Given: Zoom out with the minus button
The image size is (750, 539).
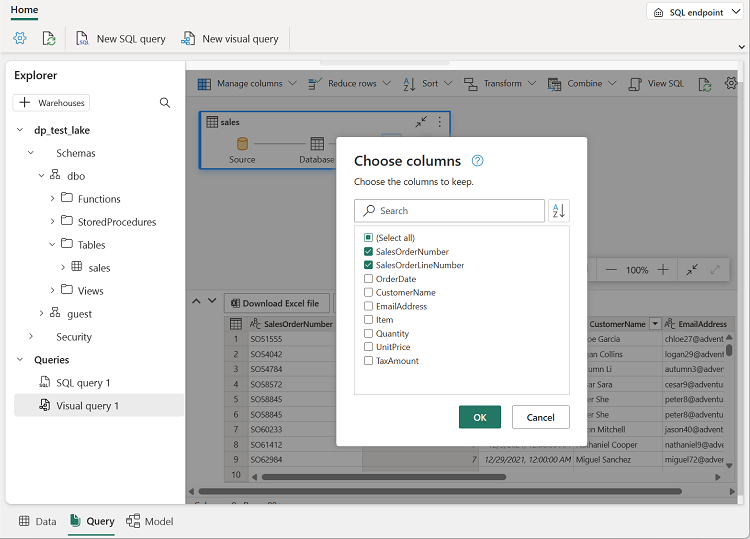Looking at the screenshot, I should (x=611, y=270).
